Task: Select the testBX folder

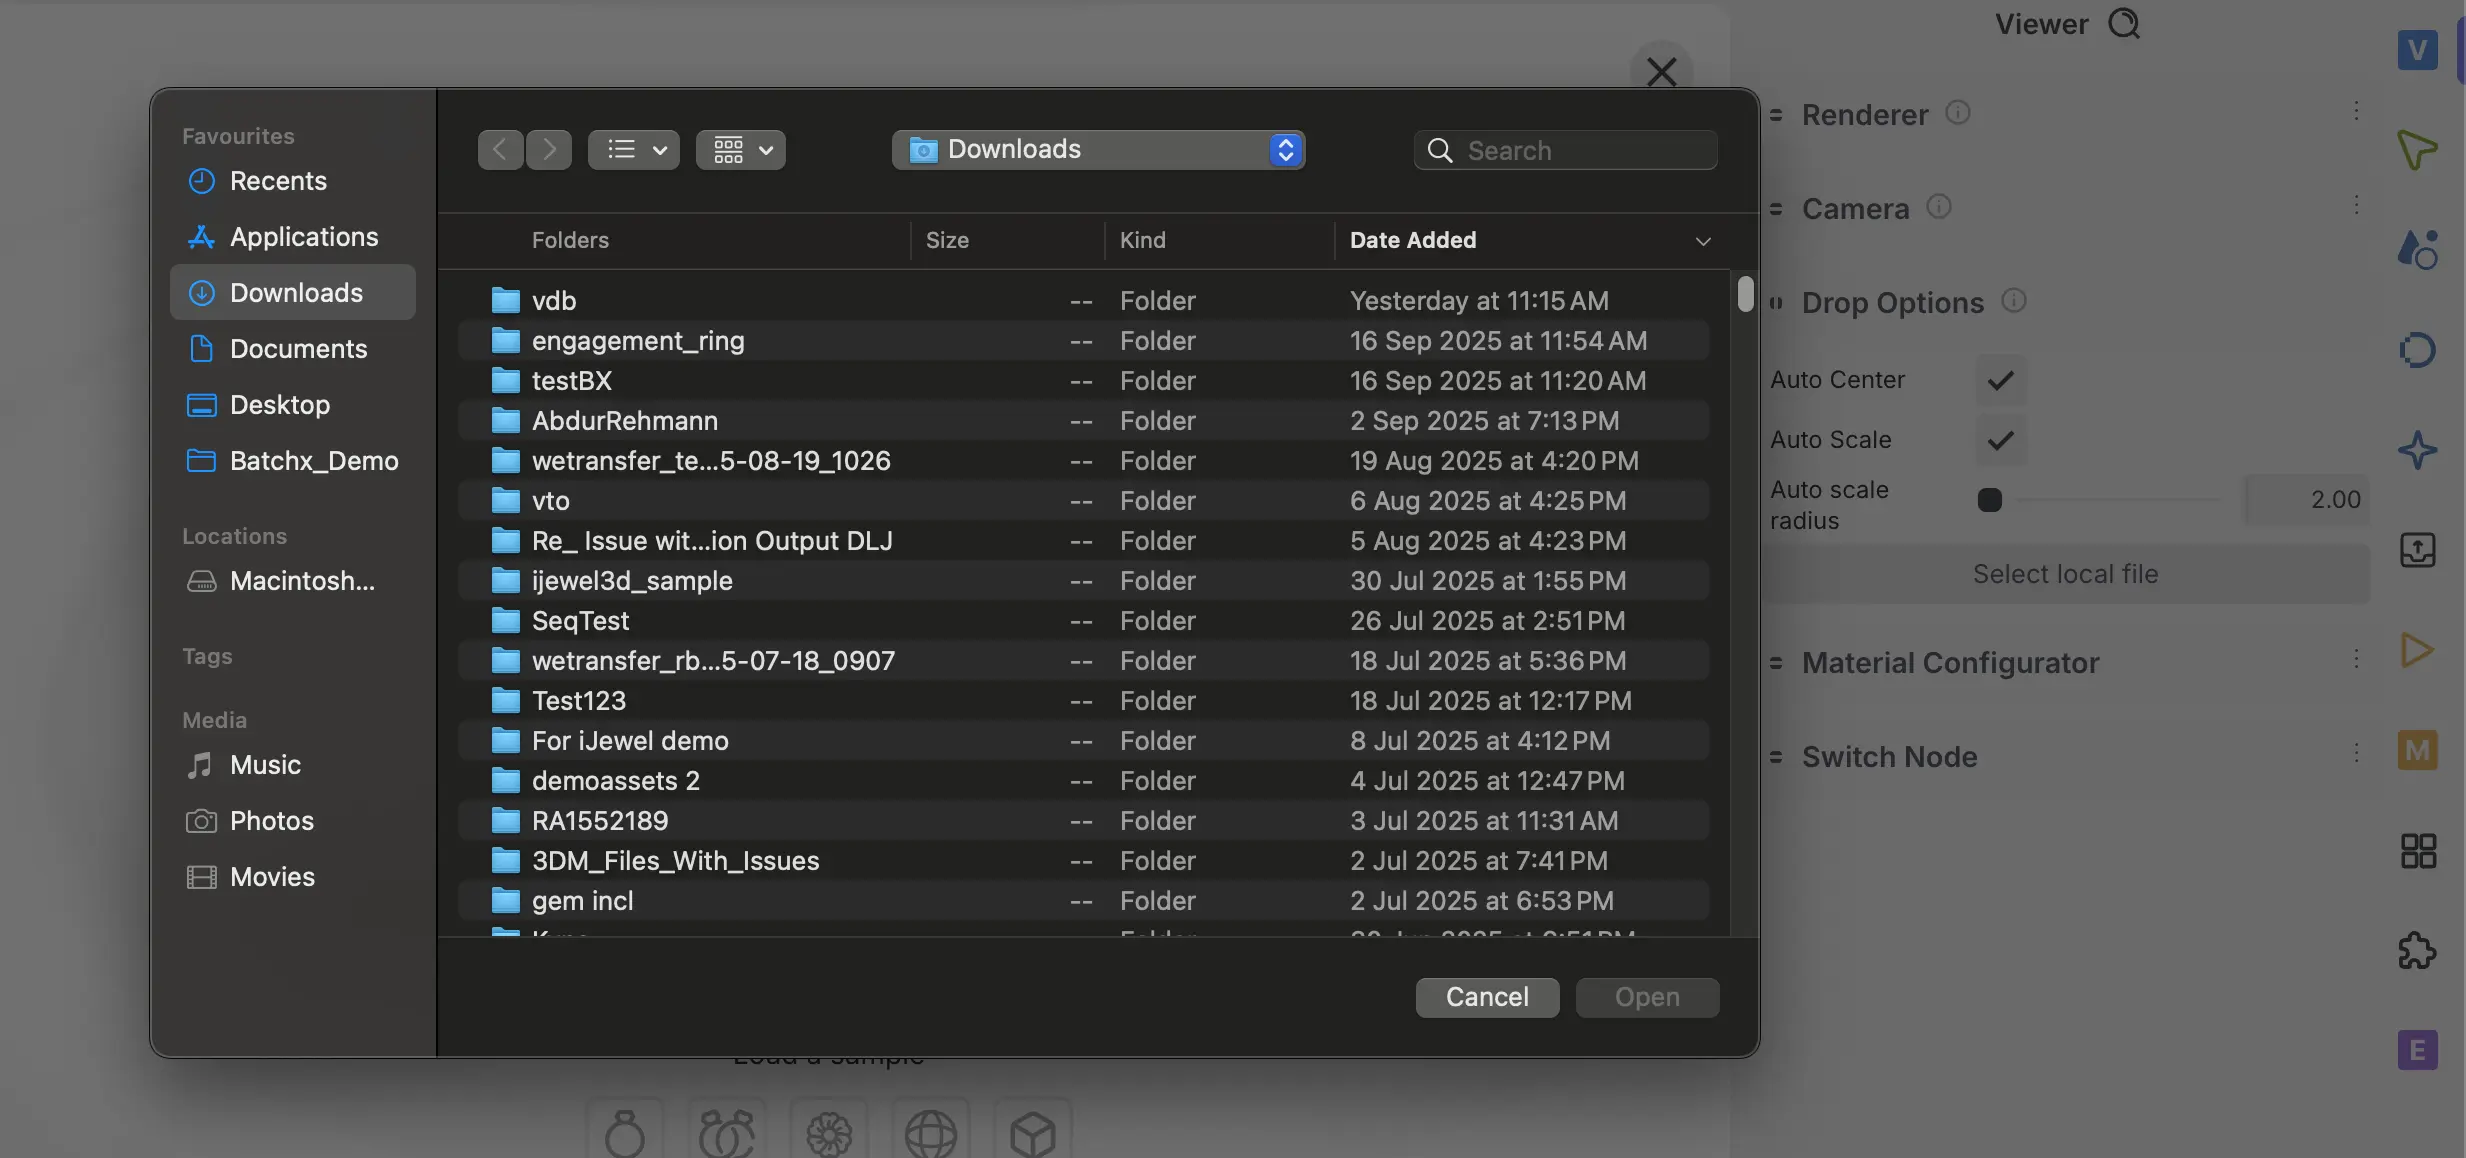Action: [x=1083, y=381]
